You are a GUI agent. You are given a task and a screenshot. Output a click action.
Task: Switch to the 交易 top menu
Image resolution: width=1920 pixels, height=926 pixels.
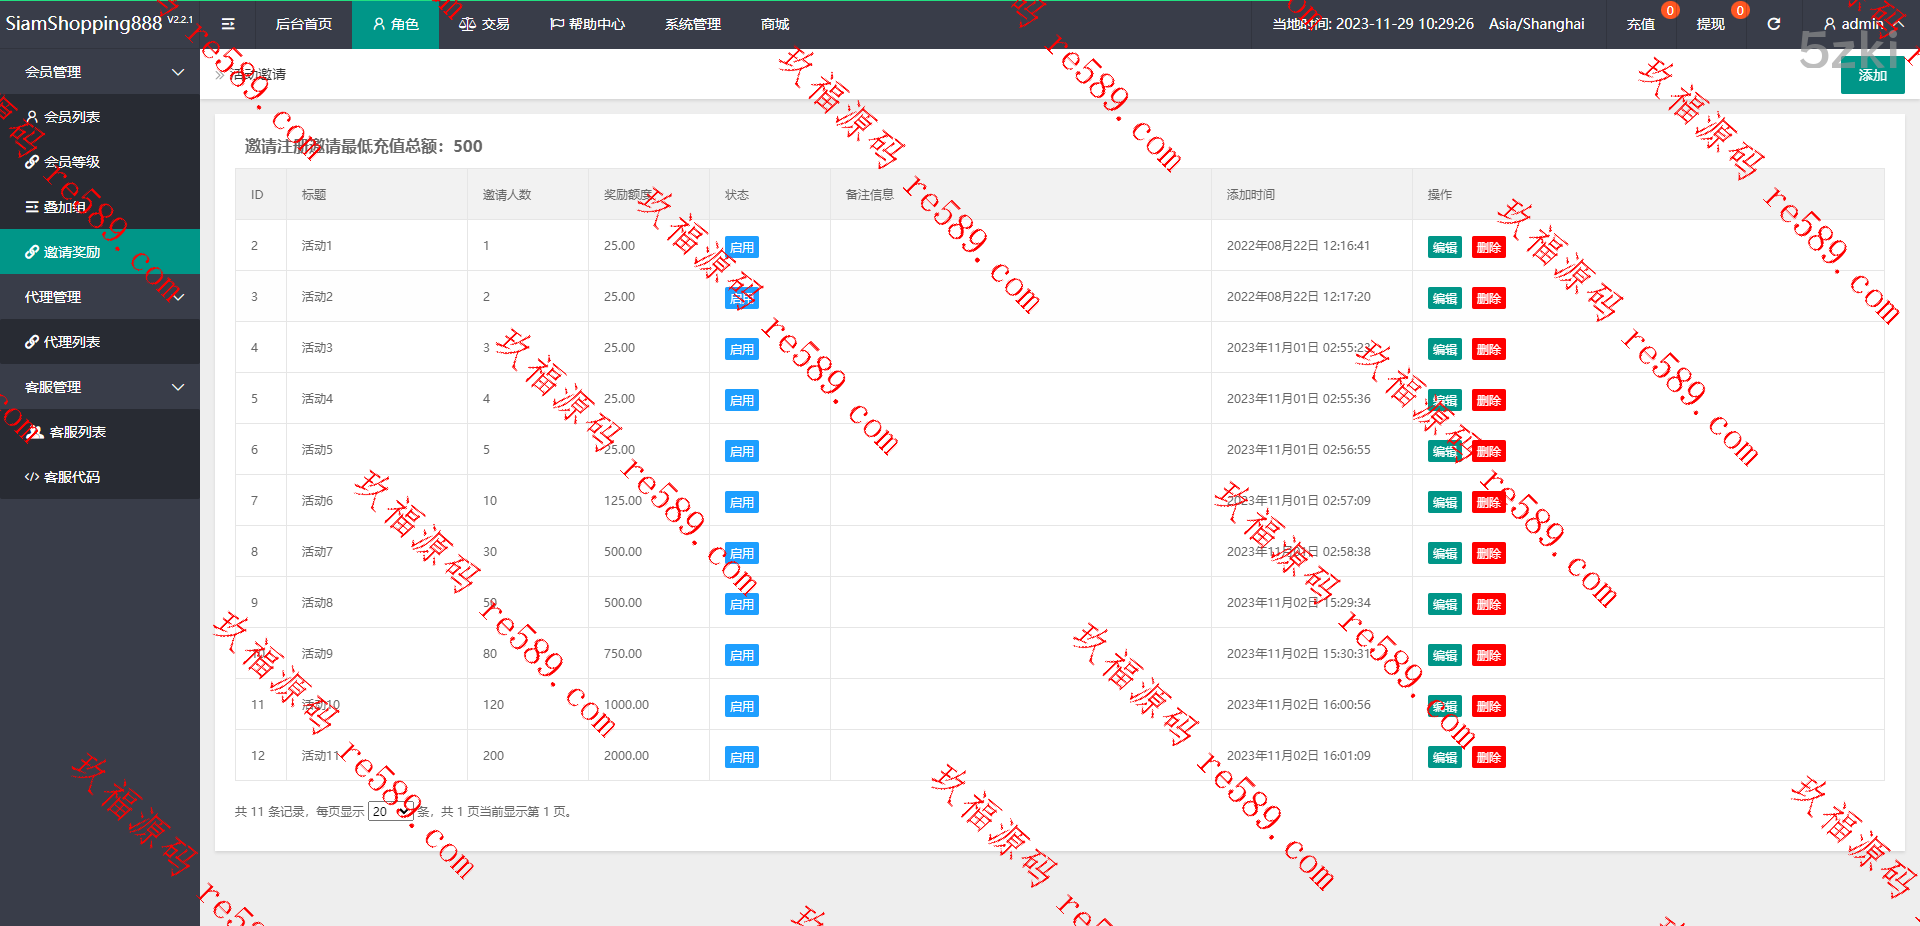tap(484, 24)
